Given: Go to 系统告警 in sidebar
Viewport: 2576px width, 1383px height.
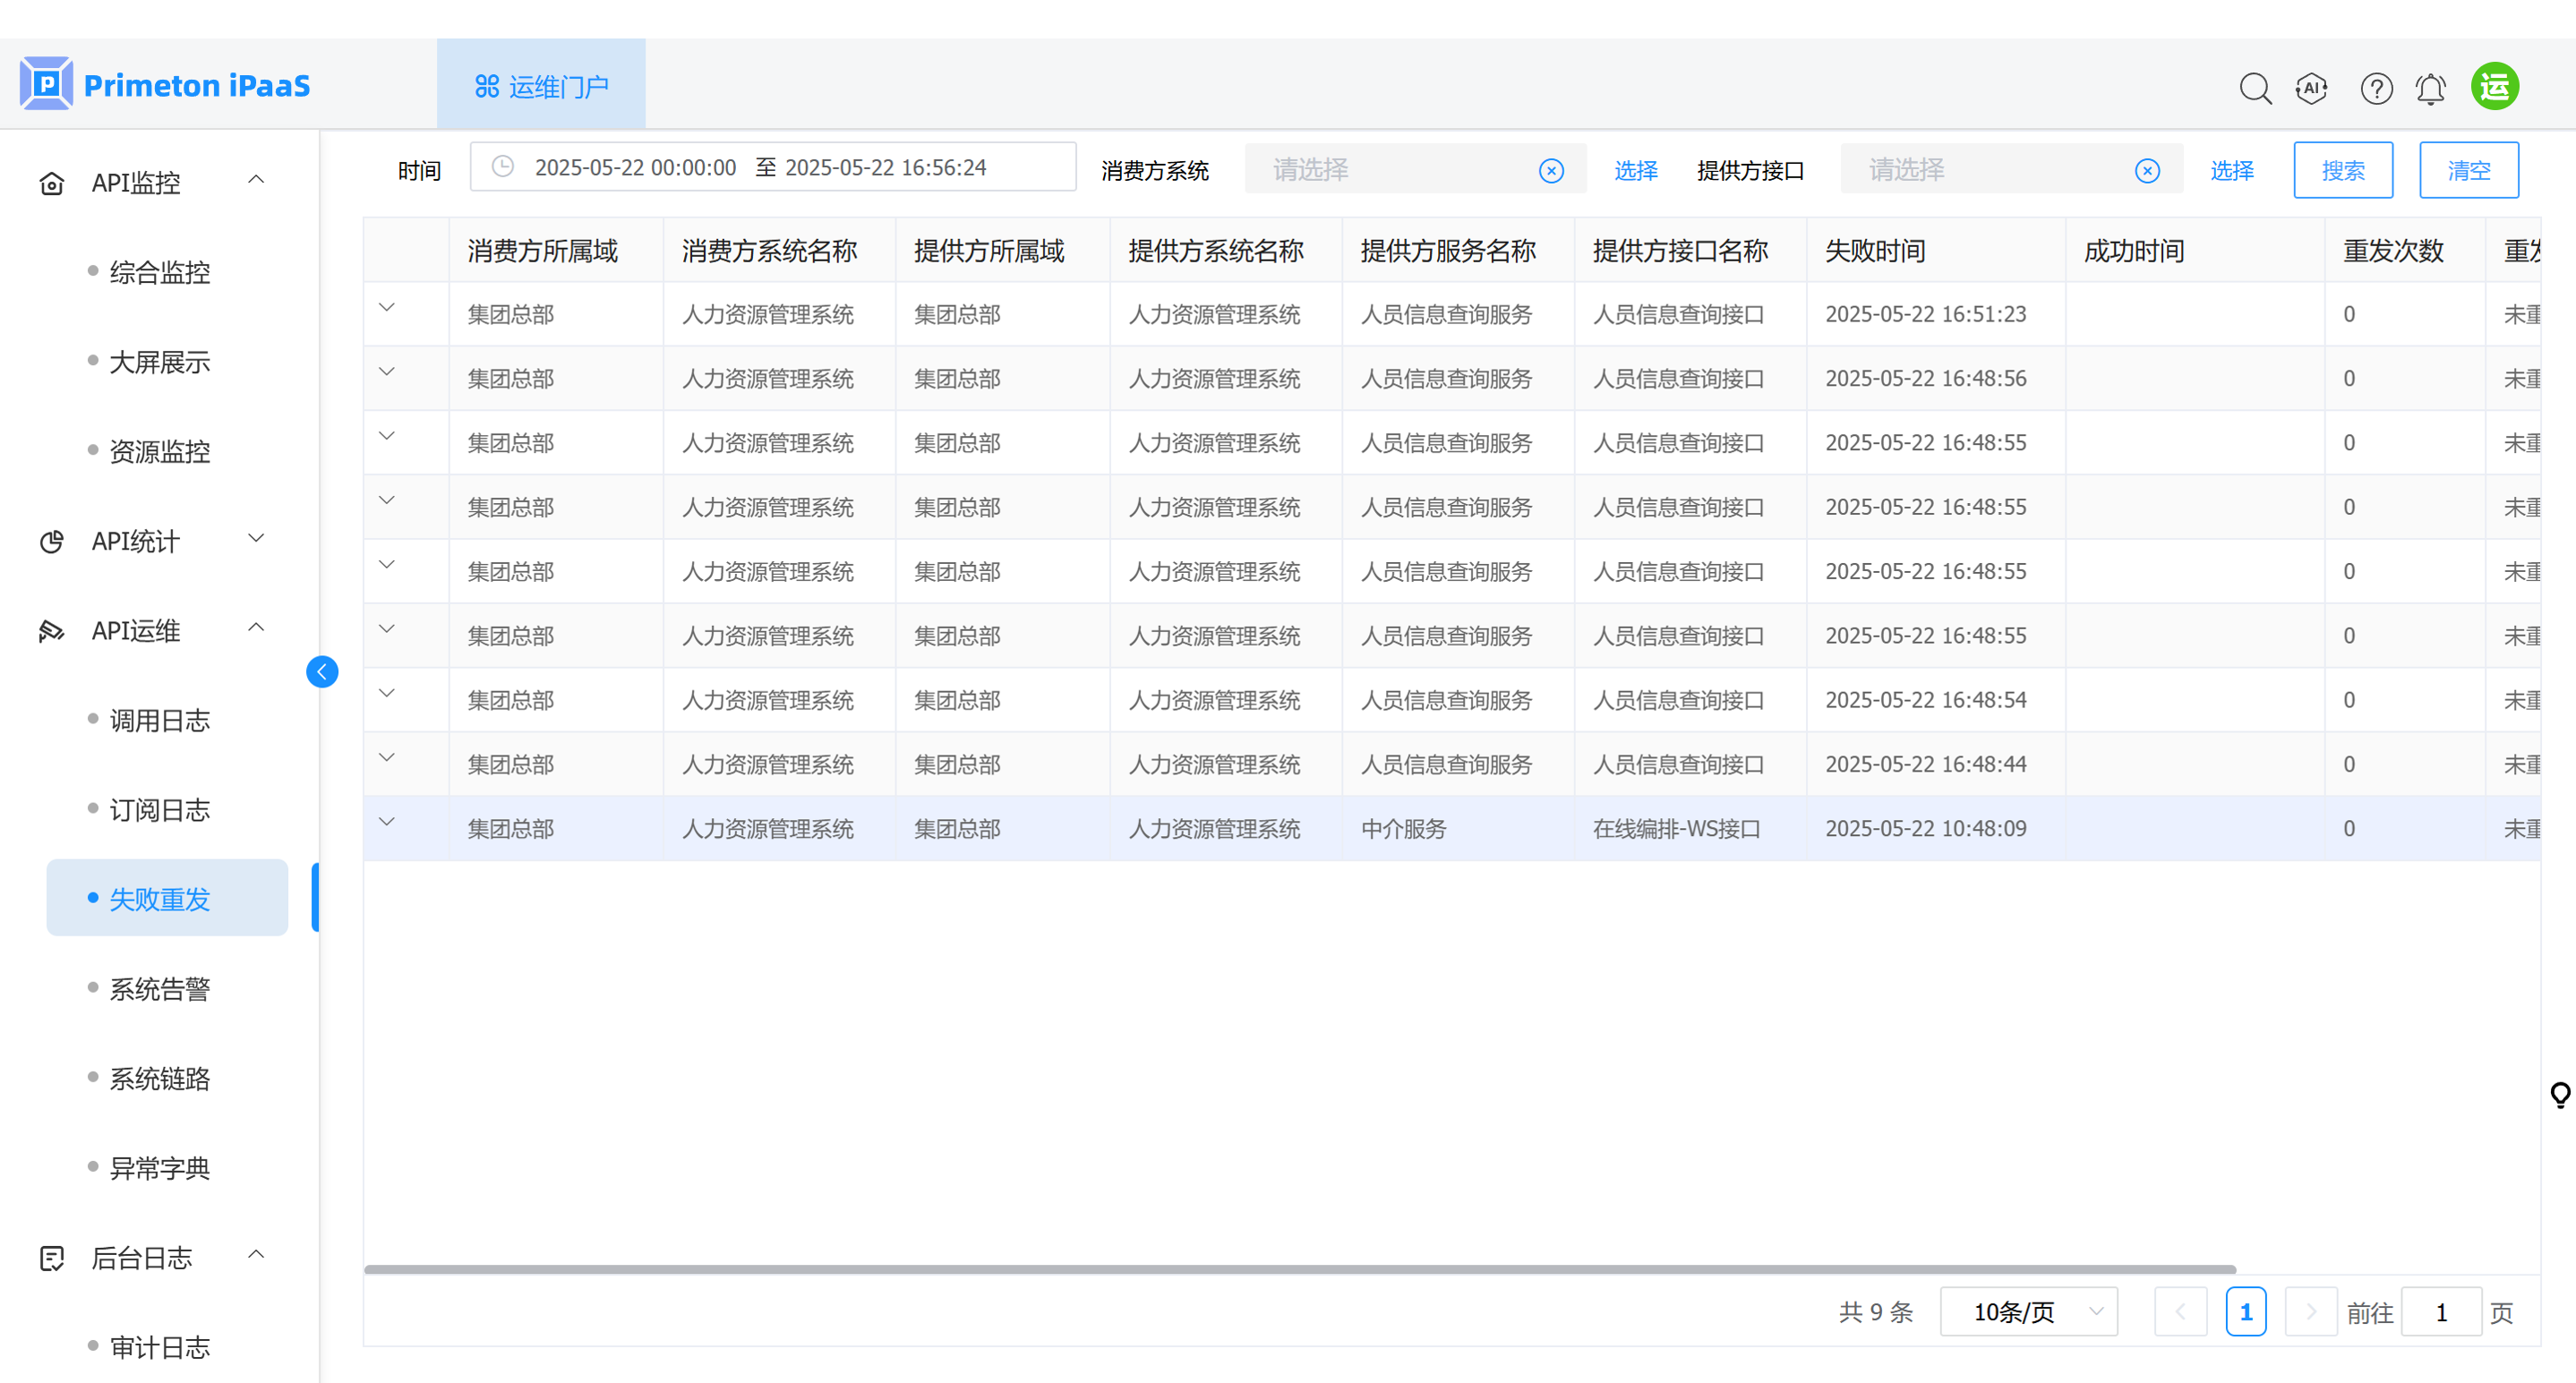Looking at the screenshot, I should 159,989.
